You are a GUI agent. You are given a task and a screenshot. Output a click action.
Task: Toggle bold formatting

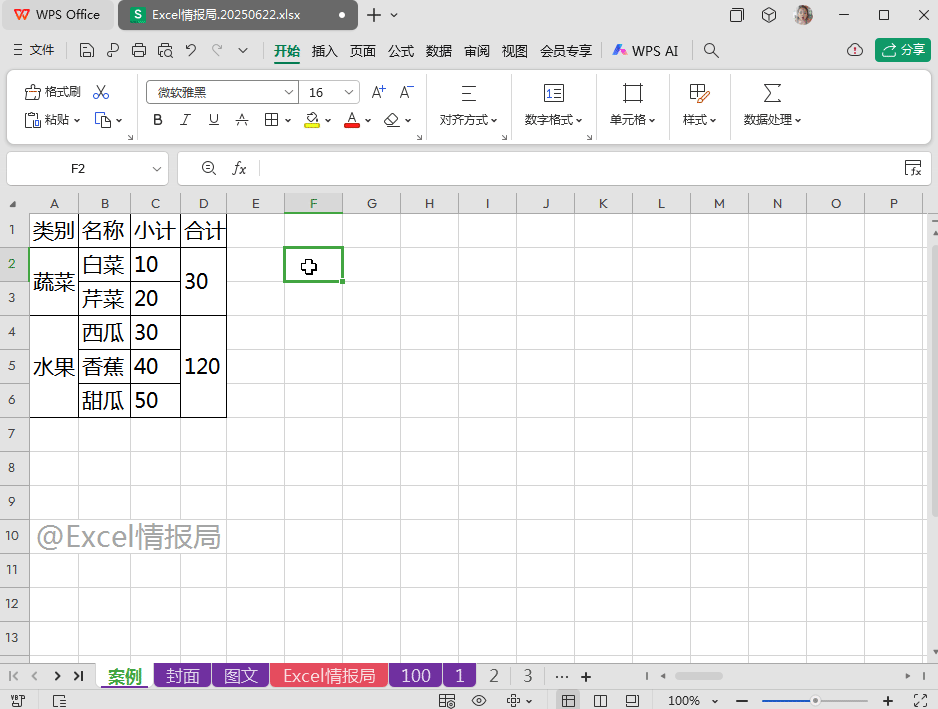[158, 119]
